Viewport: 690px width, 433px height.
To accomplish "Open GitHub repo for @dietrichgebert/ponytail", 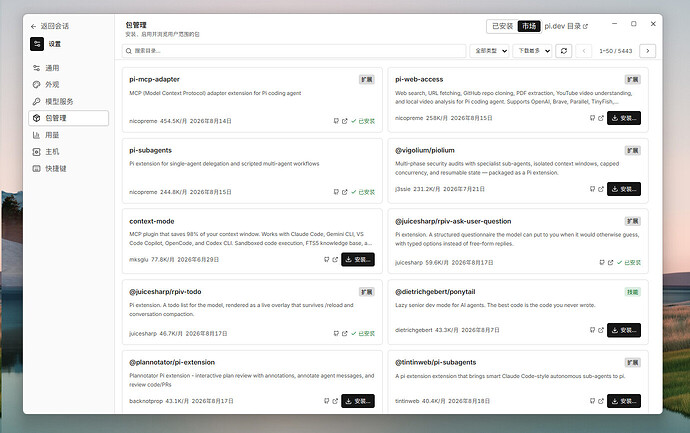I will point(592,330).
